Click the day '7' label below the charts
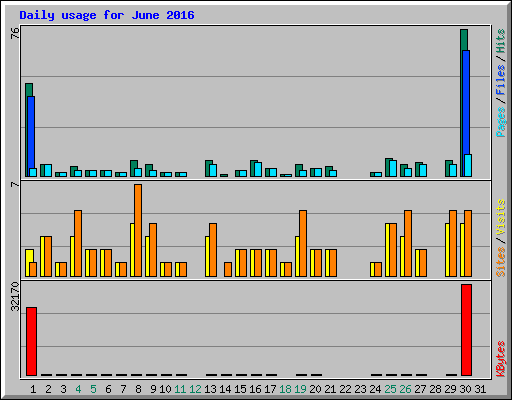This screenshot has width=512, height=400. point(123,389)
